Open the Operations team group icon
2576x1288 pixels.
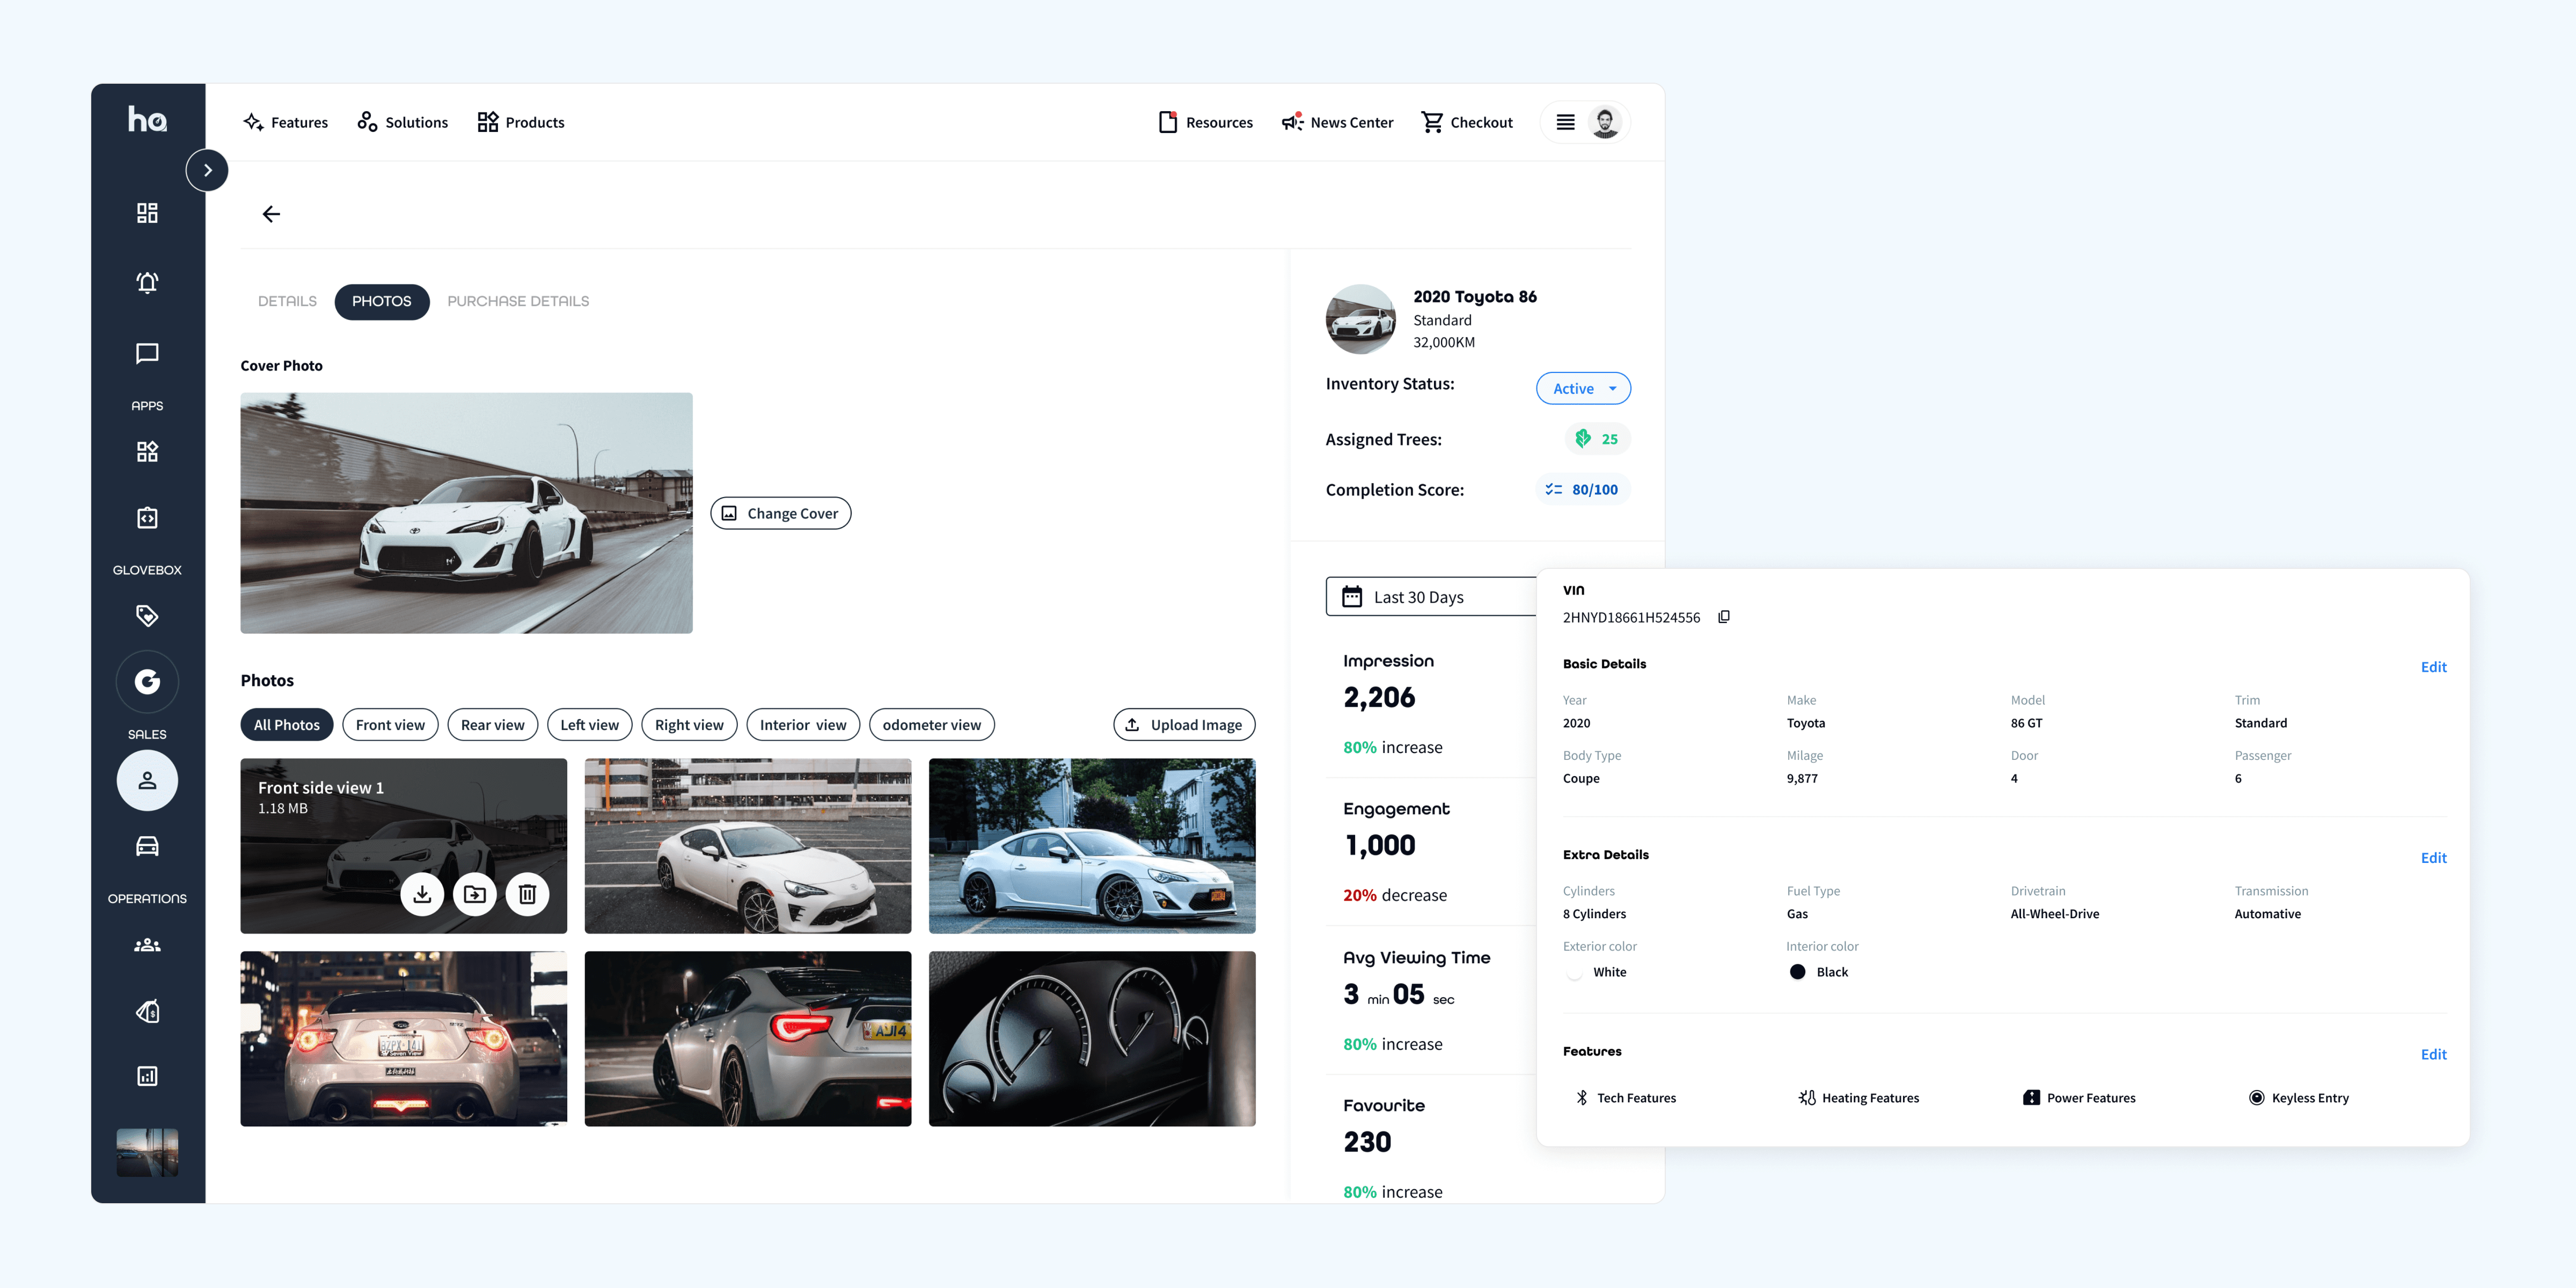(x=147, y=944)
